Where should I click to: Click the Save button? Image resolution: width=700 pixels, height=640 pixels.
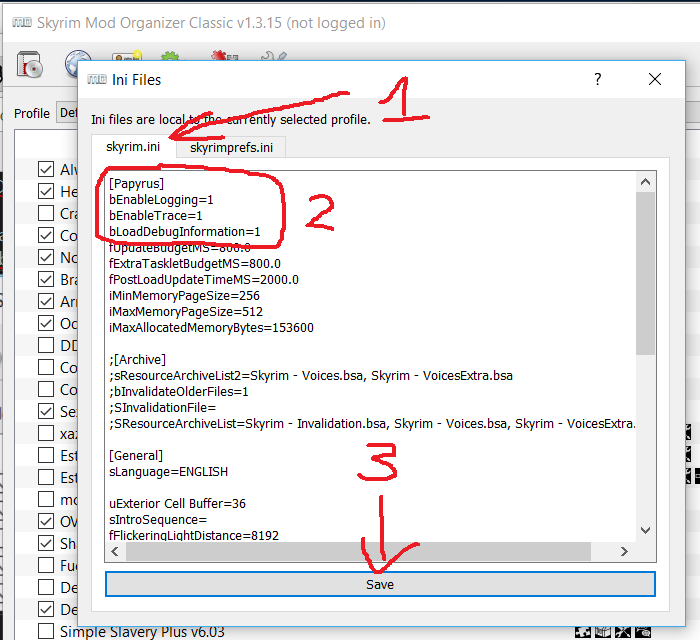pyautogui.click(x=380, y=584)
